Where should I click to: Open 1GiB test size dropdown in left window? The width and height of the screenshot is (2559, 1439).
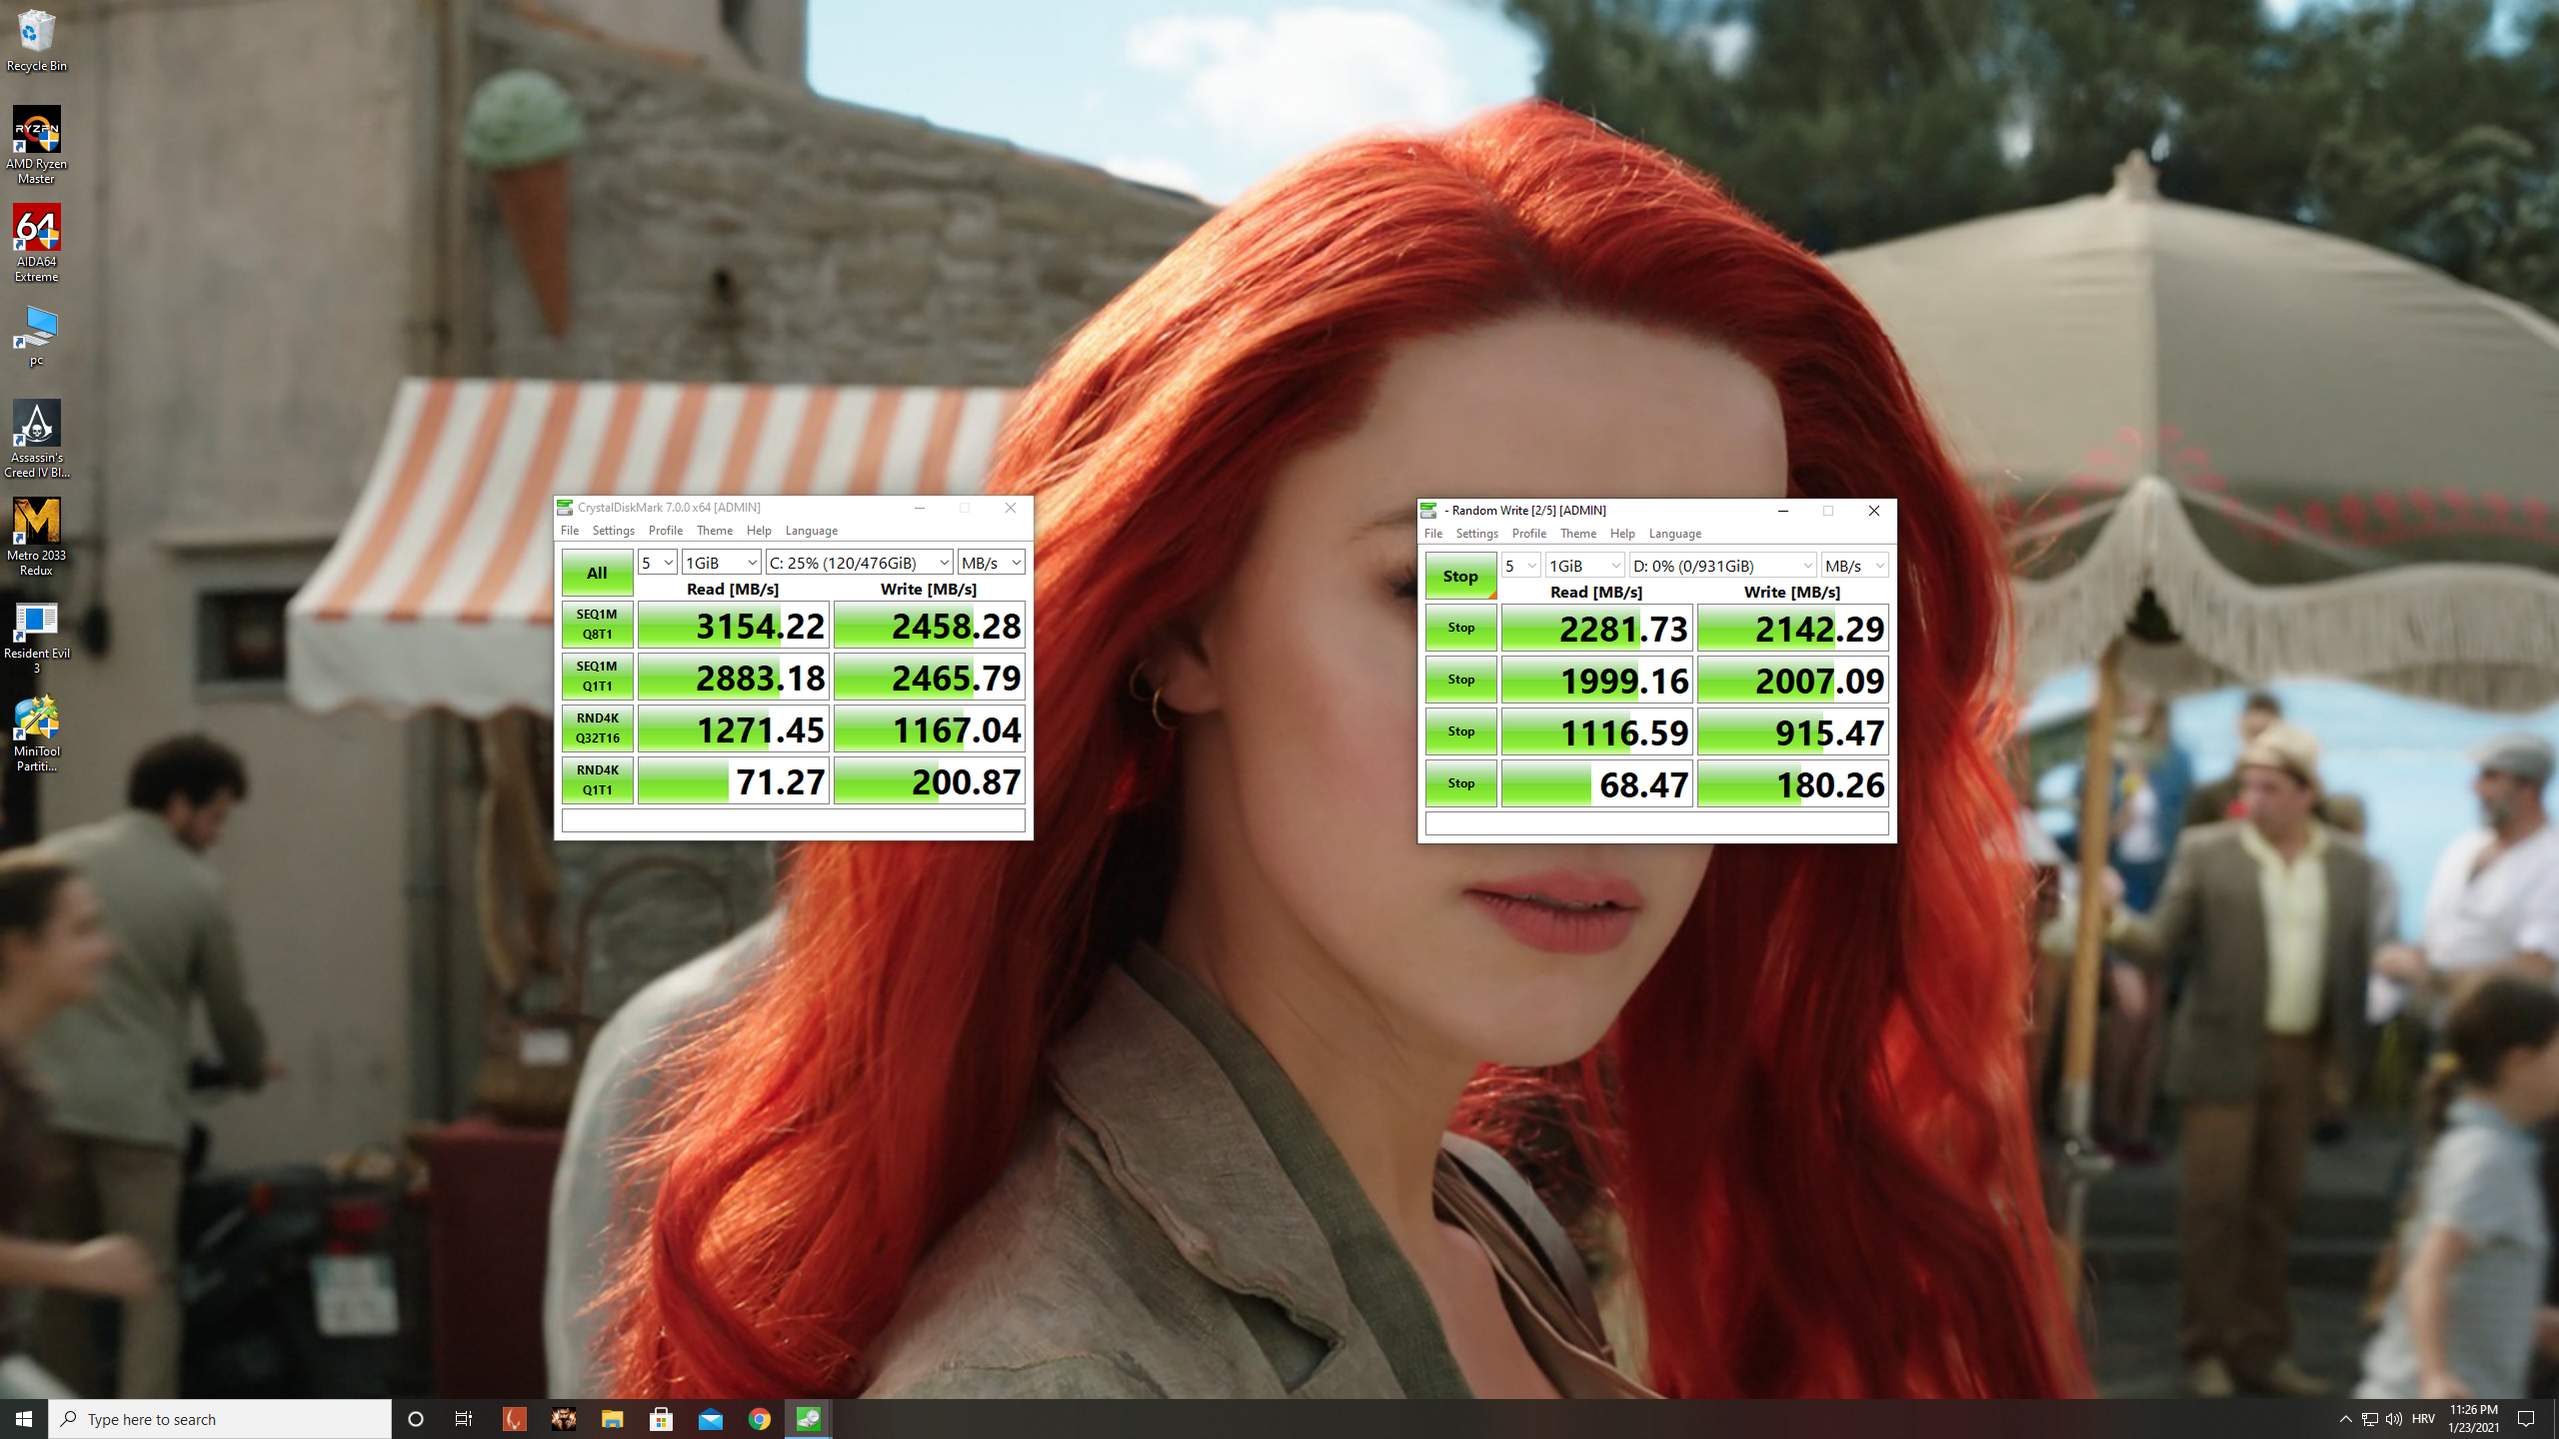pyautogui.click(x=720, y=562)
